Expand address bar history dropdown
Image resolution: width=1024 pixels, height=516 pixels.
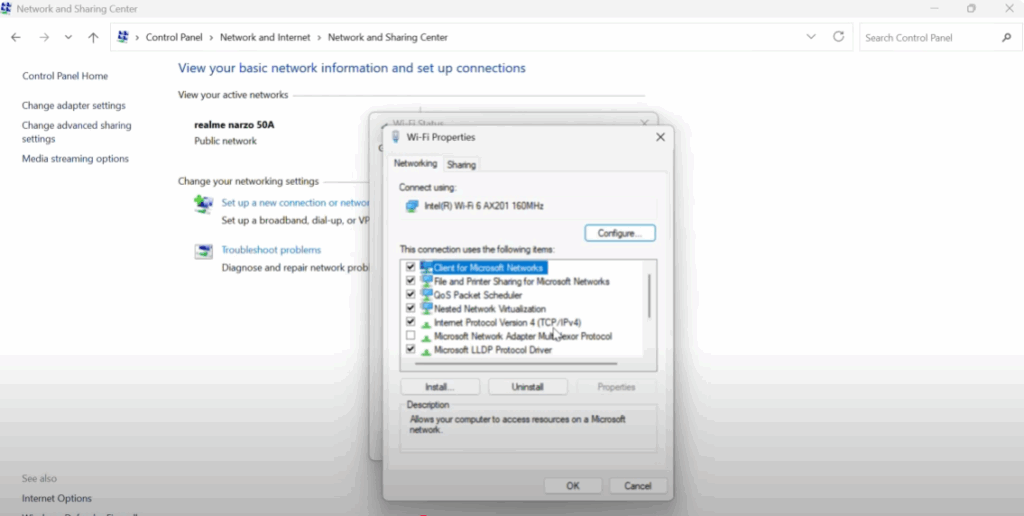(811, 37)
